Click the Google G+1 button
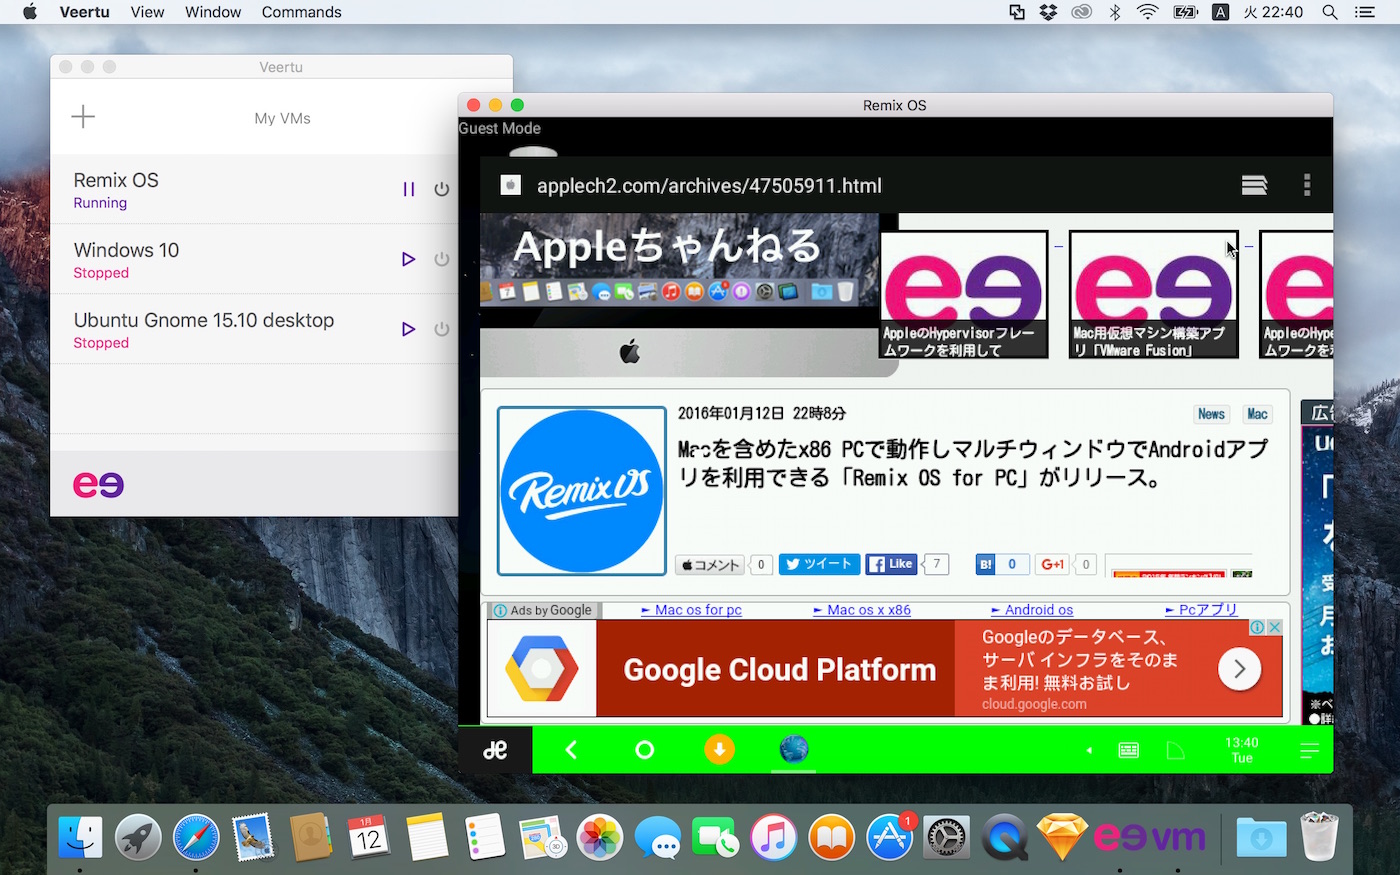This screenshot has height=875, width=1400. (1052, 564)
